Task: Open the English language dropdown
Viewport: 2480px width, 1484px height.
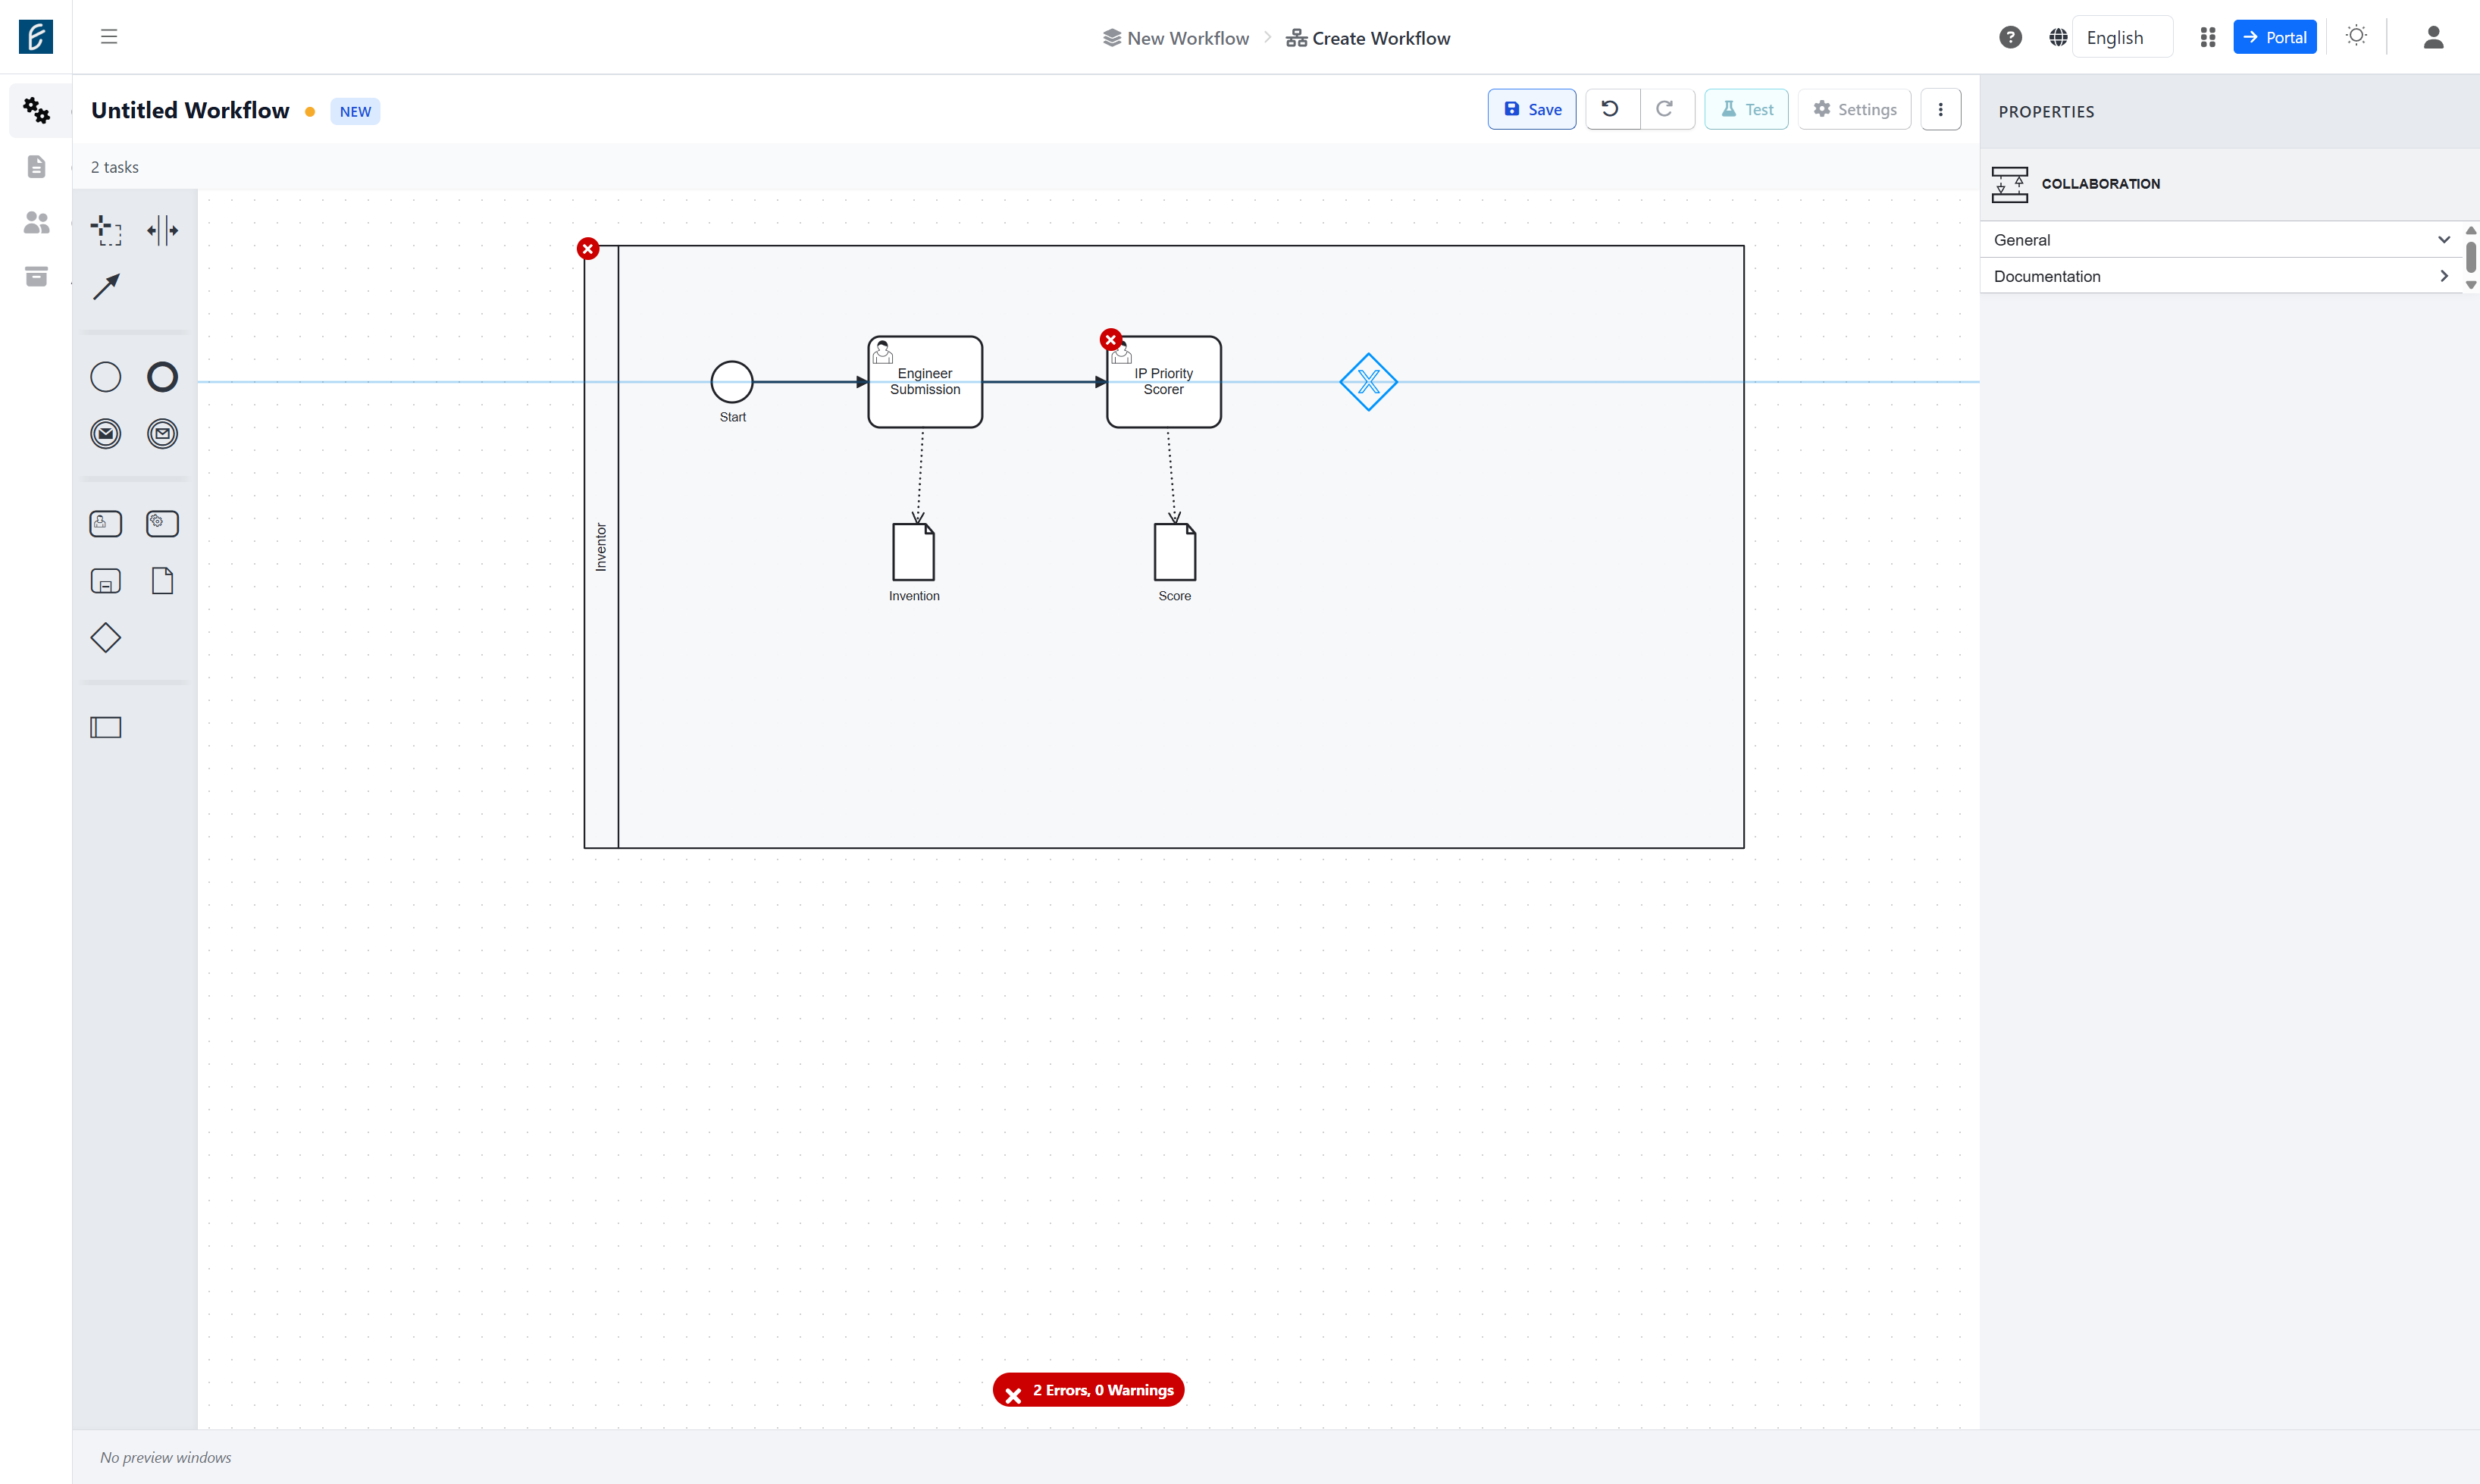Action: tap(2122, 37)
